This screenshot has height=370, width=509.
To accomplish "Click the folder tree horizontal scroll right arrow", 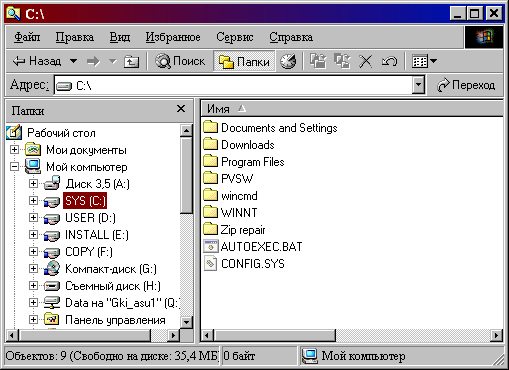I will coord(173,335).
